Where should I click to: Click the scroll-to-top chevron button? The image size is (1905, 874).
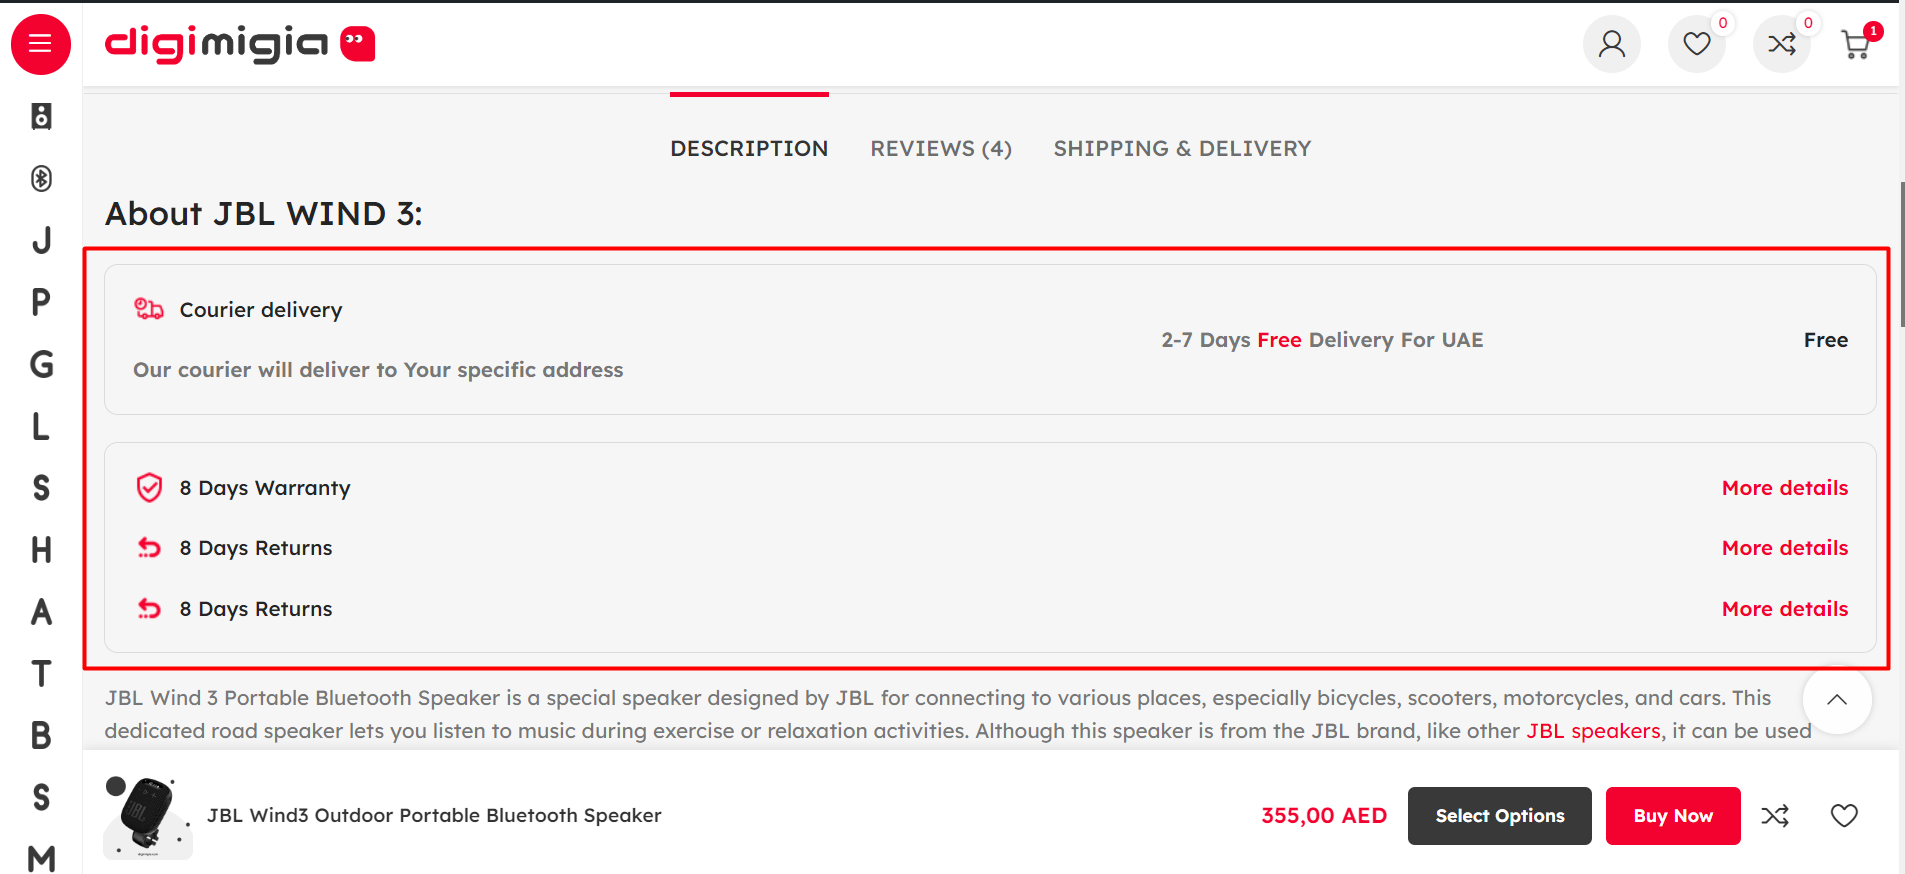(1837, 700)
